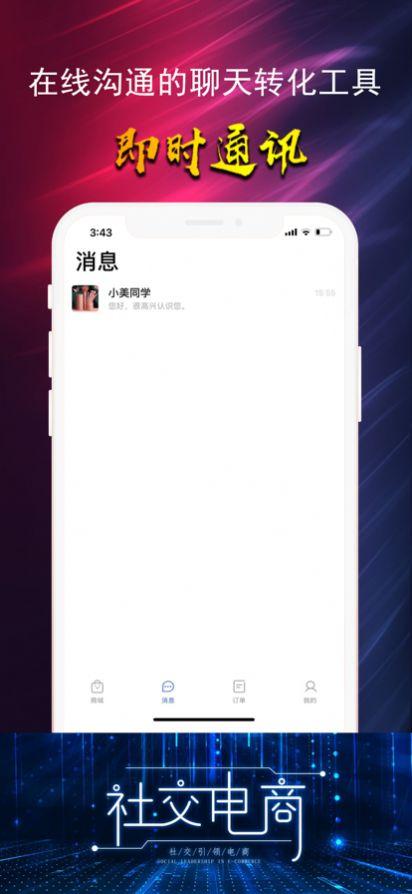Select the 消息 tab label

click(168, 700)
